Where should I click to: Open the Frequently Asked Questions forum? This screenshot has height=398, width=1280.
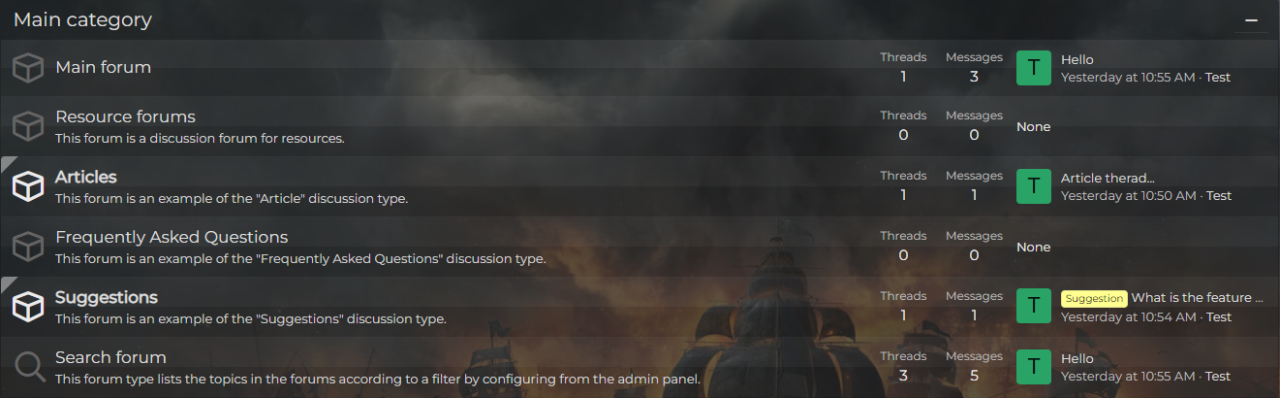(171, 237)
